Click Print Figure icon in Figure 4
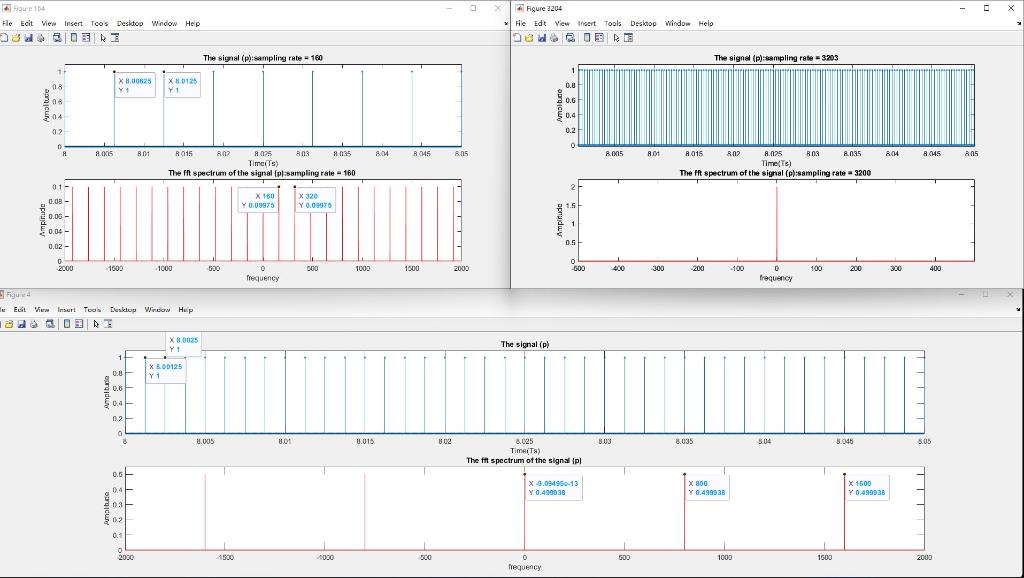This screenshot has height=578, width=1024. 33,324
